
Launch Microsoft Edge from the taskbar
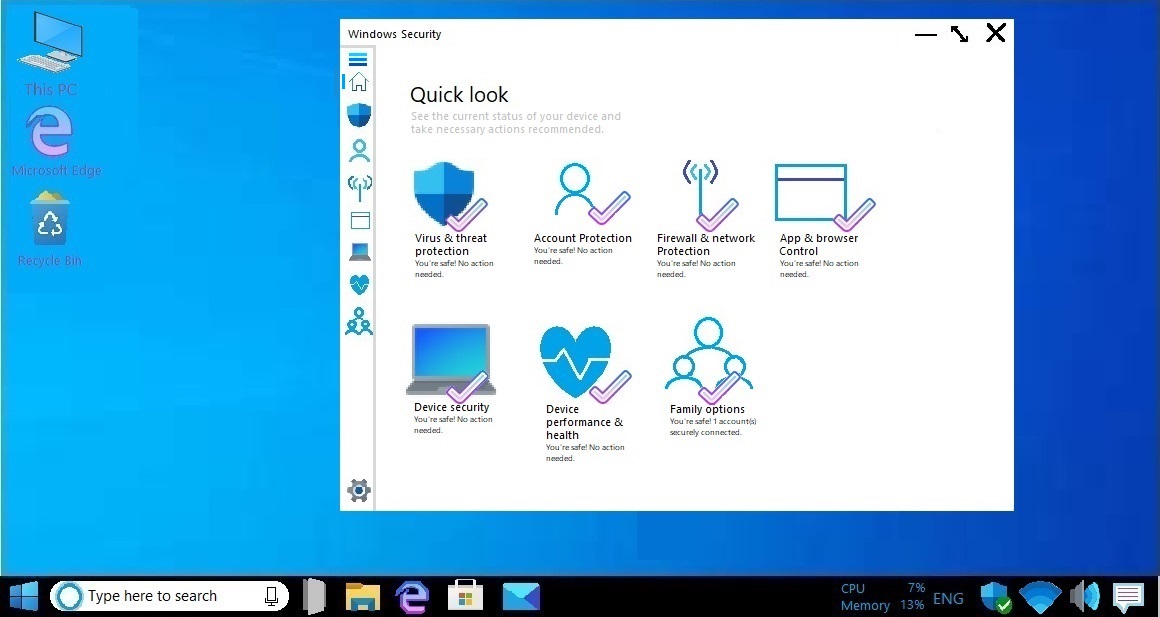(x=412, y=596)
